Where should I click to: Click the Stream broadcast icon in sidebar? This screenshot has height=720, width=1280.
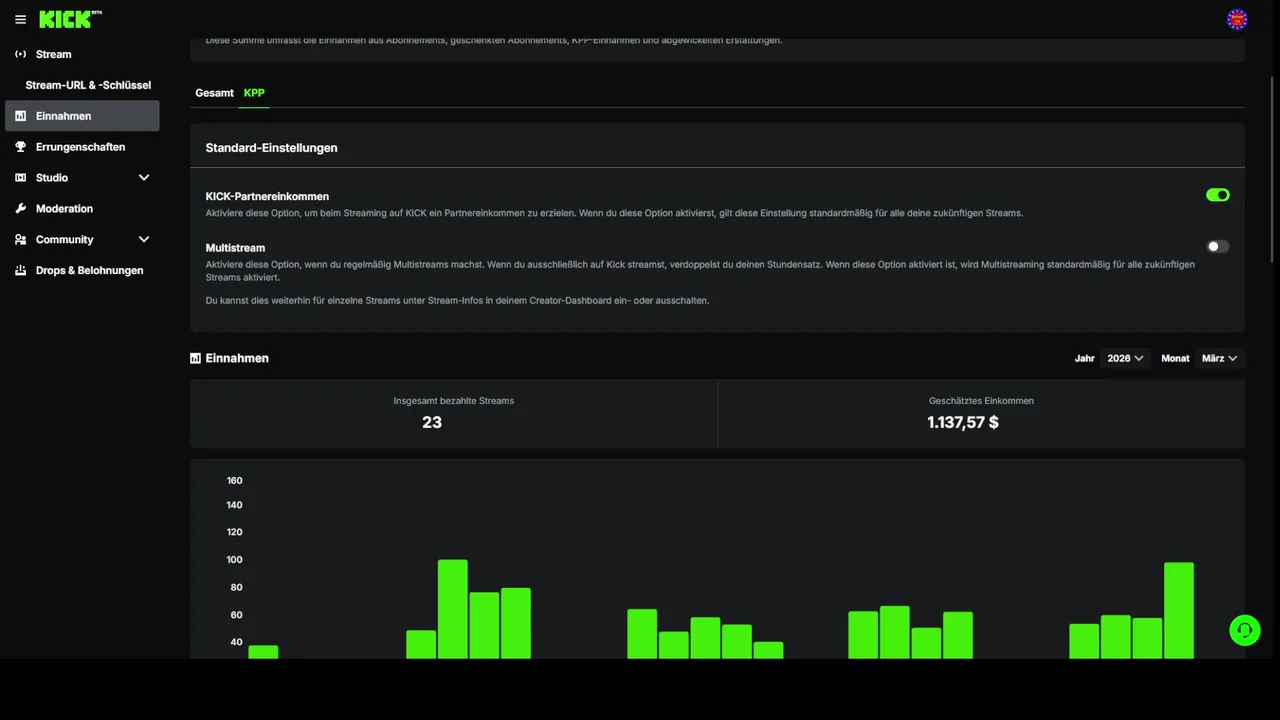21,54
